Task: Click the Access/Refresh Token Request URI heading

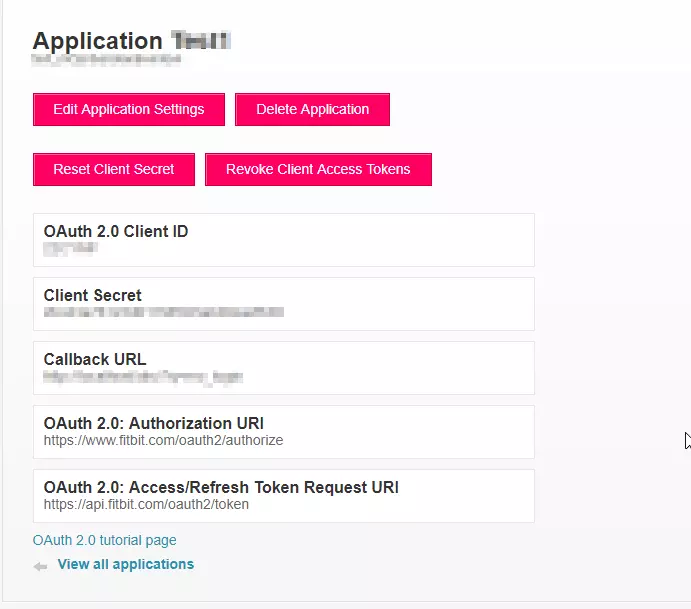Action: coord(221,487)
